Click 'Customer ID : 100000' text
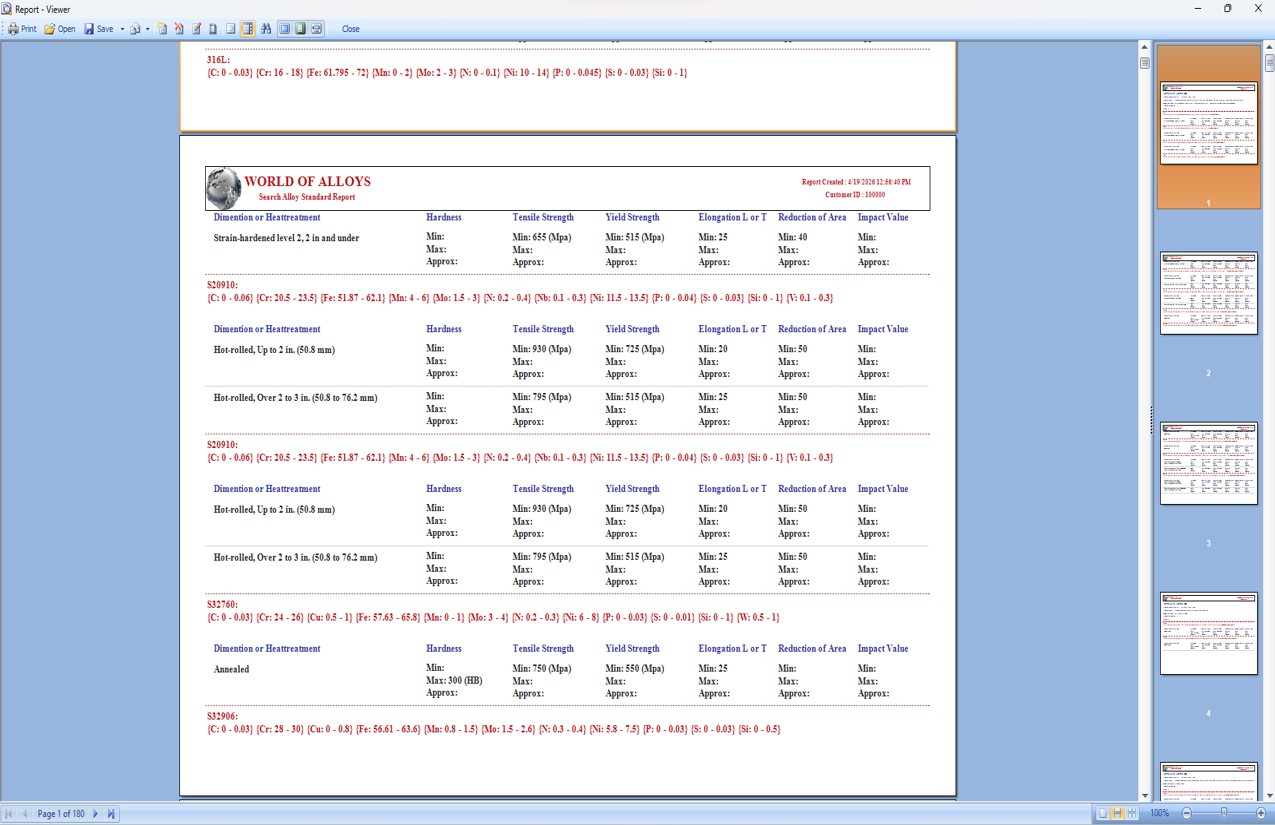This screenshot has height=825, width=1275. pyautogui.click(x=855, y=196)
